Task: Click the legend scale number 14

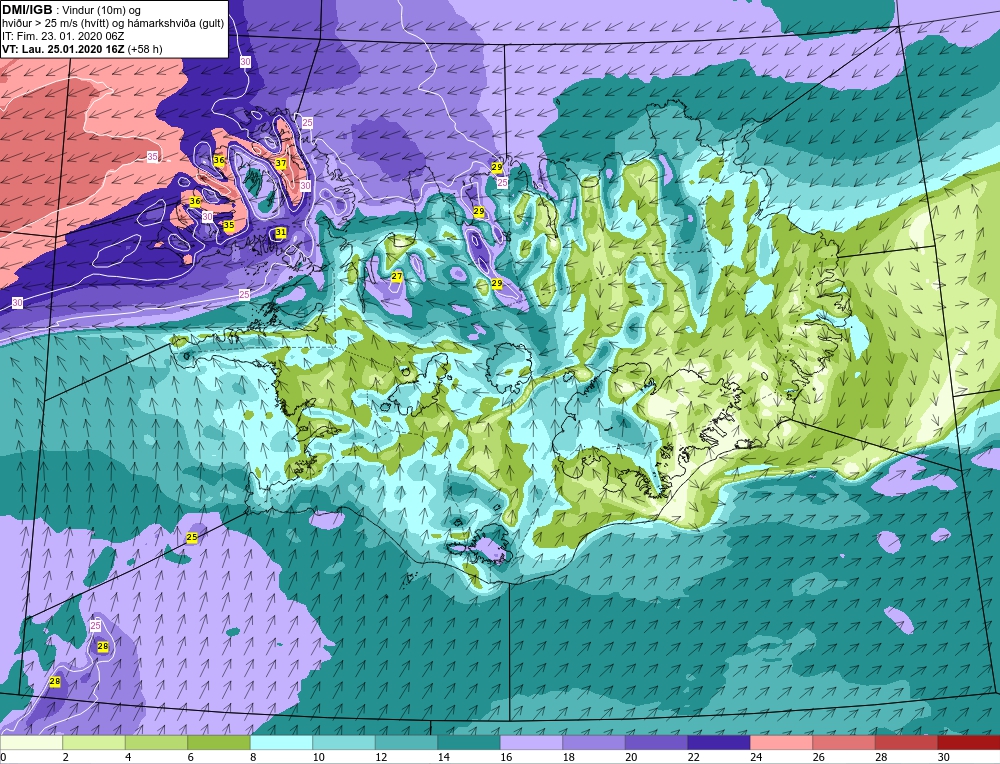Action: click(x=444, y=757)
